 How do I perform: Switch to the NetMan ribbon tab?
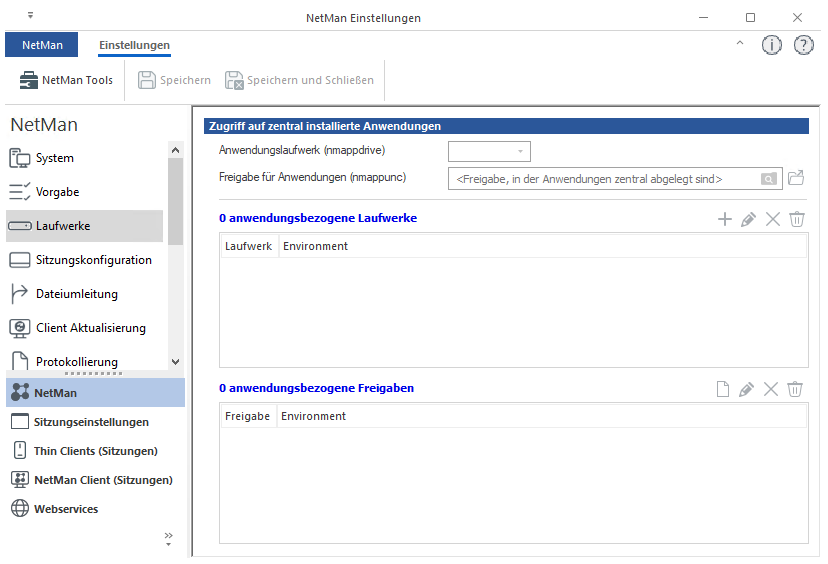(41, 45)
